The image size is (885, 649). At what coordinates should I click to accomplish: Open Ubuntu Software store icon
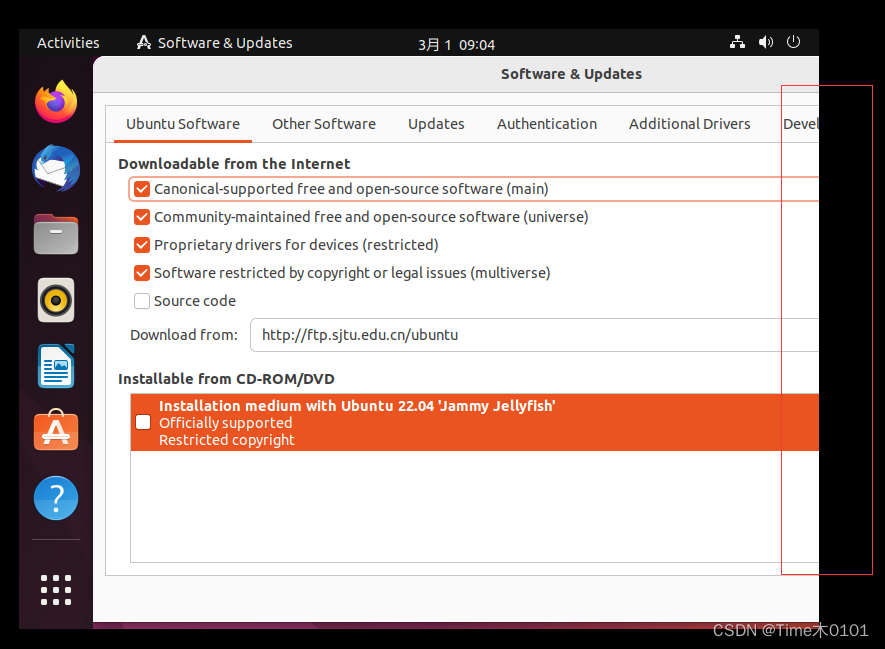point(56,430)
